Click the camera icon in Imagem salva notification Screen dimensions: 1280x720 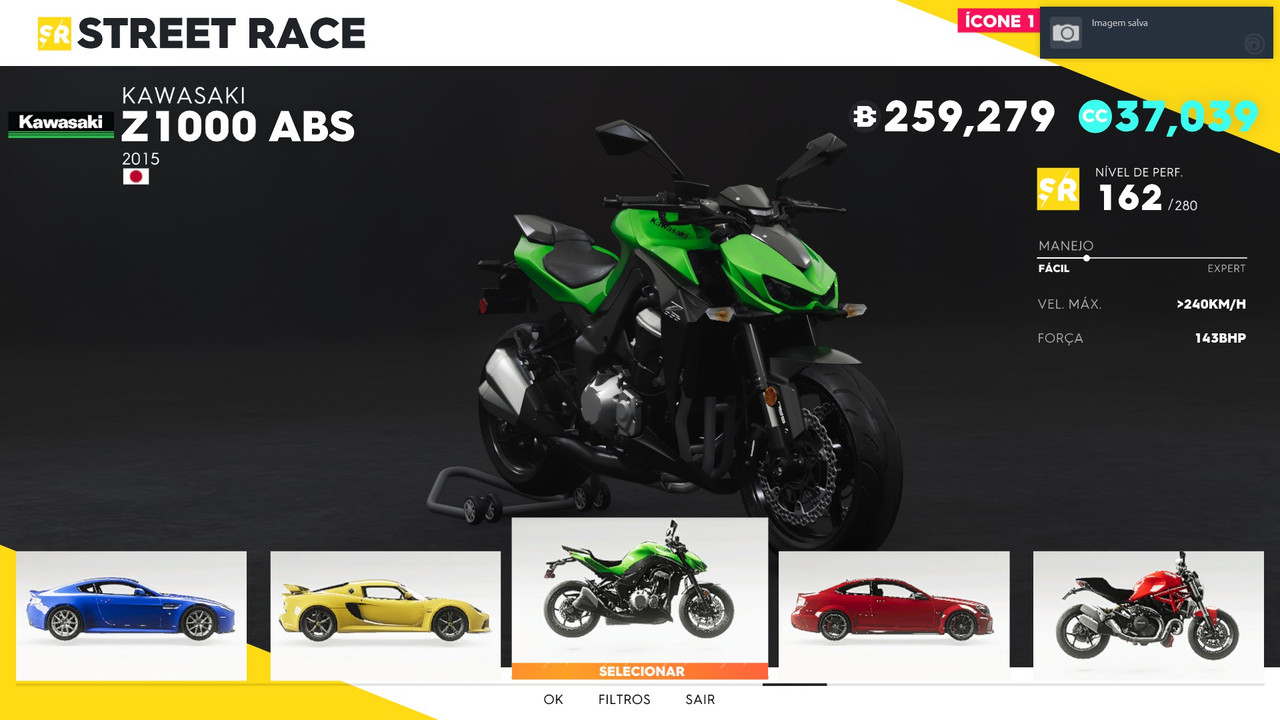click(1066, 33)
